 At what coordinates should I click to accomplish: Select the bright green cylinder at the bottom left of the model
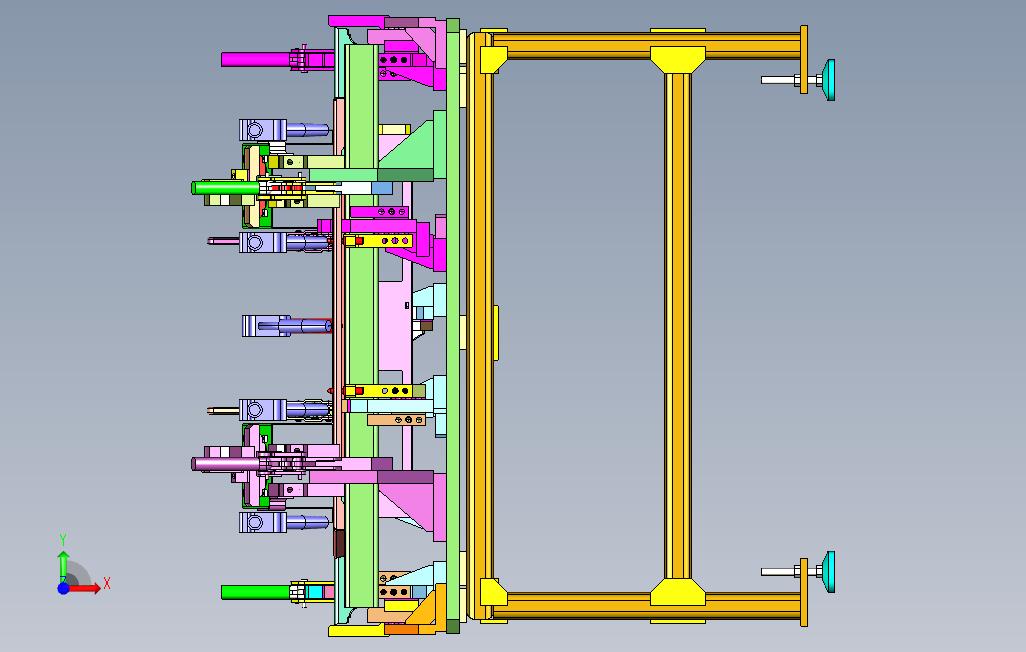[255, 592]
